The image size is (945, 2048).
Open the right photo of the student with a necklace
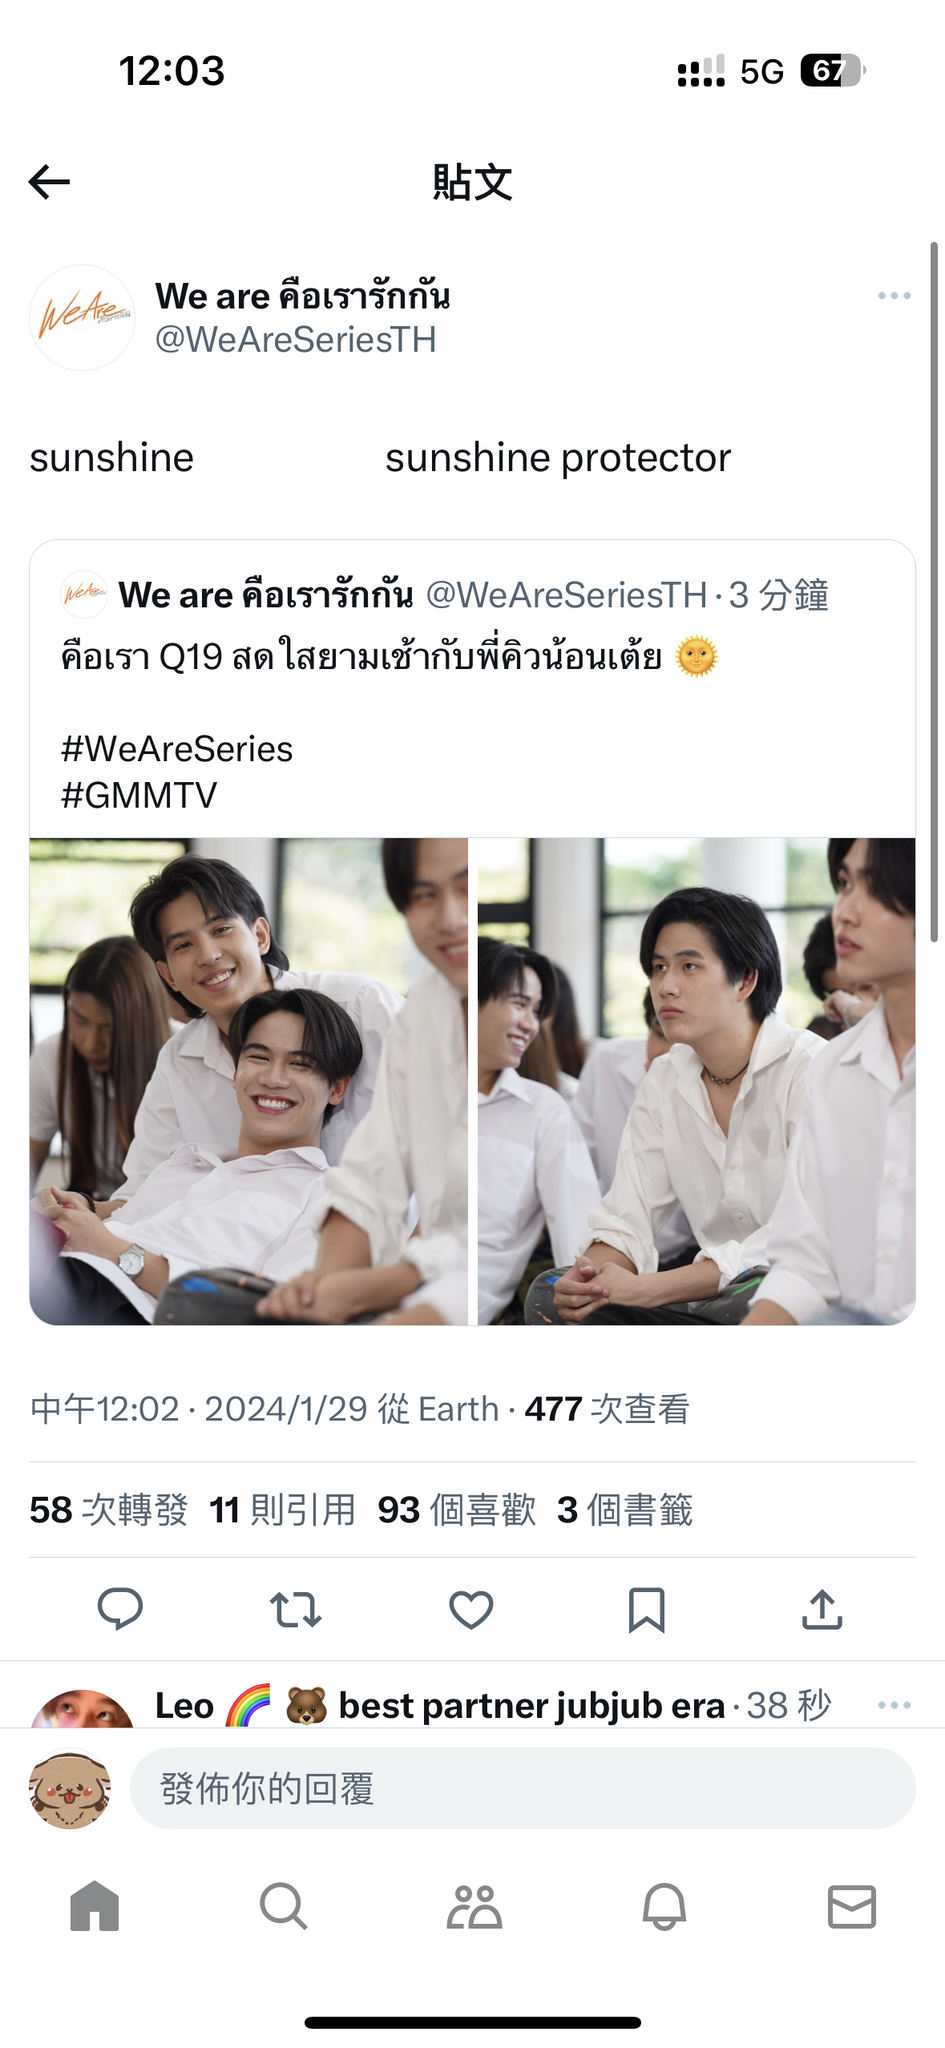(696, 1081)
